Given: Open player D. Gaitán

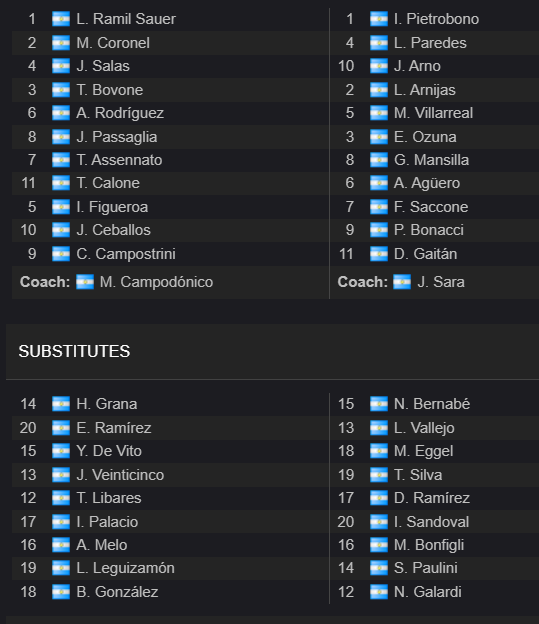Looking at the screenshot, I should click(x=425, y=254).
